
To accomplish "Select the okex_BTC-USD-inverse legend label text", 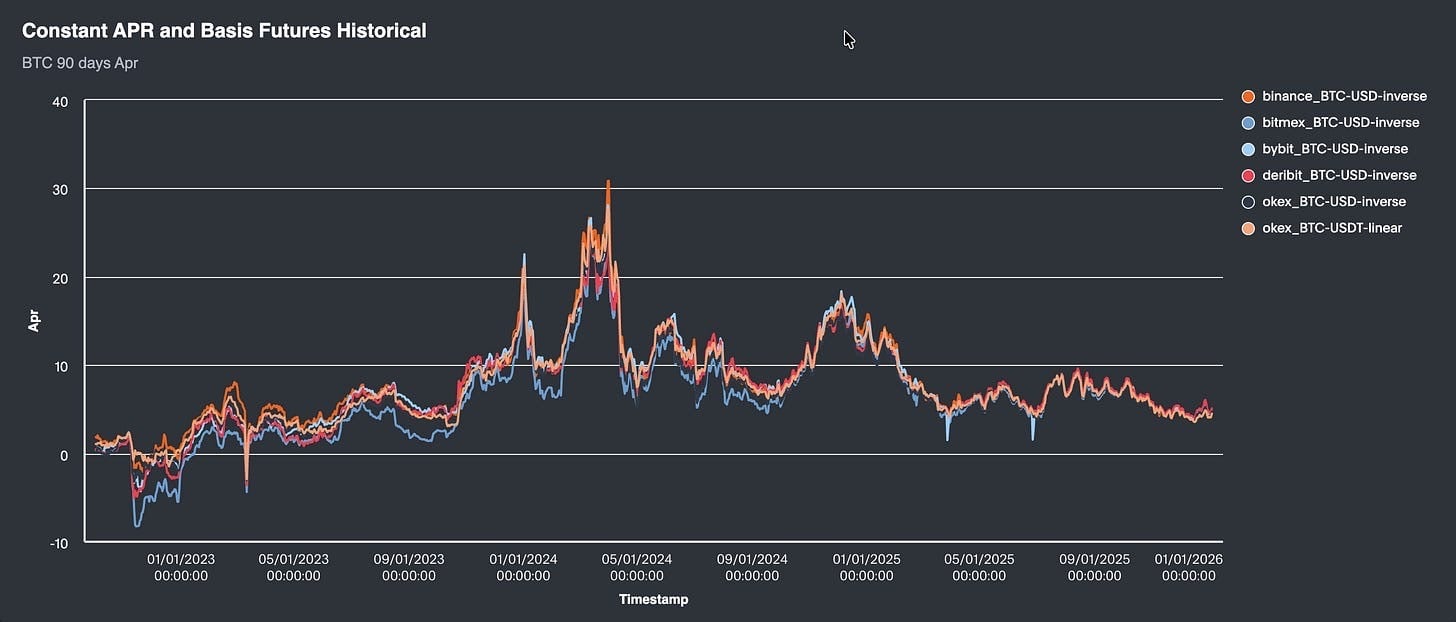I will point(1335,201).
